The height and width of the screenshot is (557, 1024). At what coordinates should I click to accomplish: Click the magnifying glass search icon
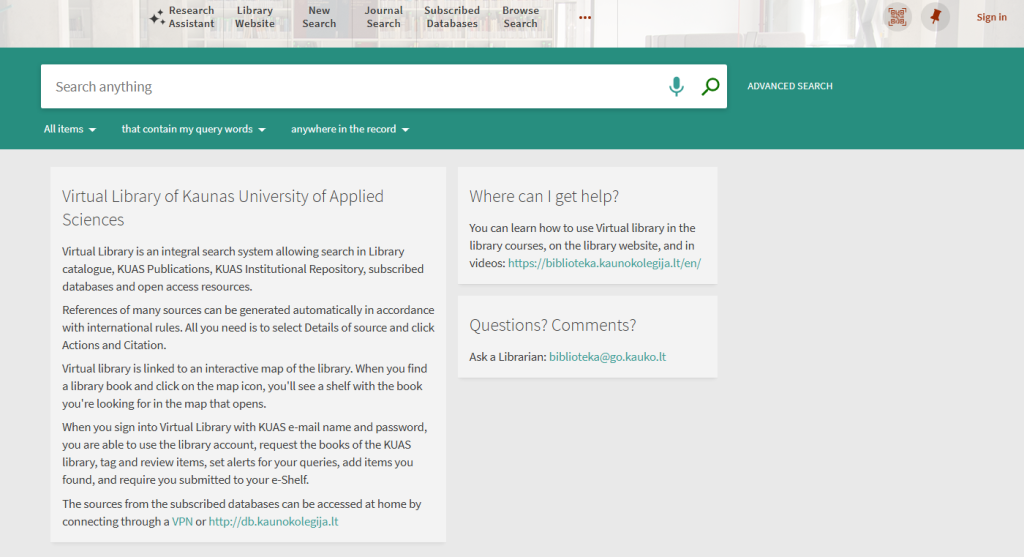tap(710, 87)
